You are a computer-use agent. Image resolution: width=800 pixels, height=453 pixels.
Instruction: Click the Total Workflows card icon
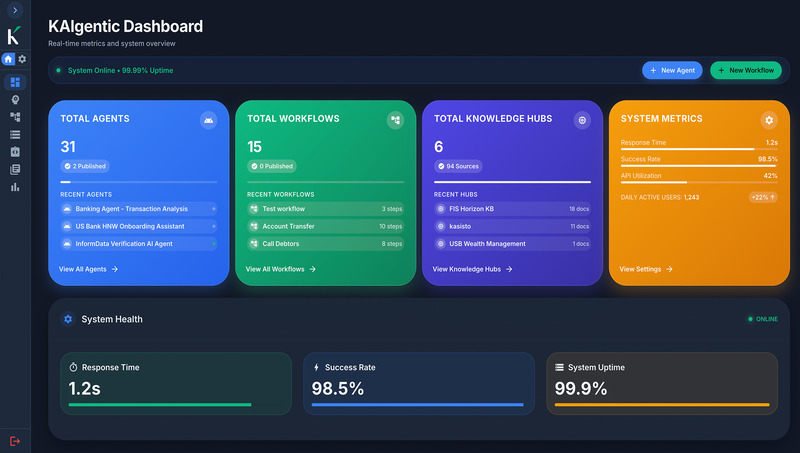tap(395, 120)
